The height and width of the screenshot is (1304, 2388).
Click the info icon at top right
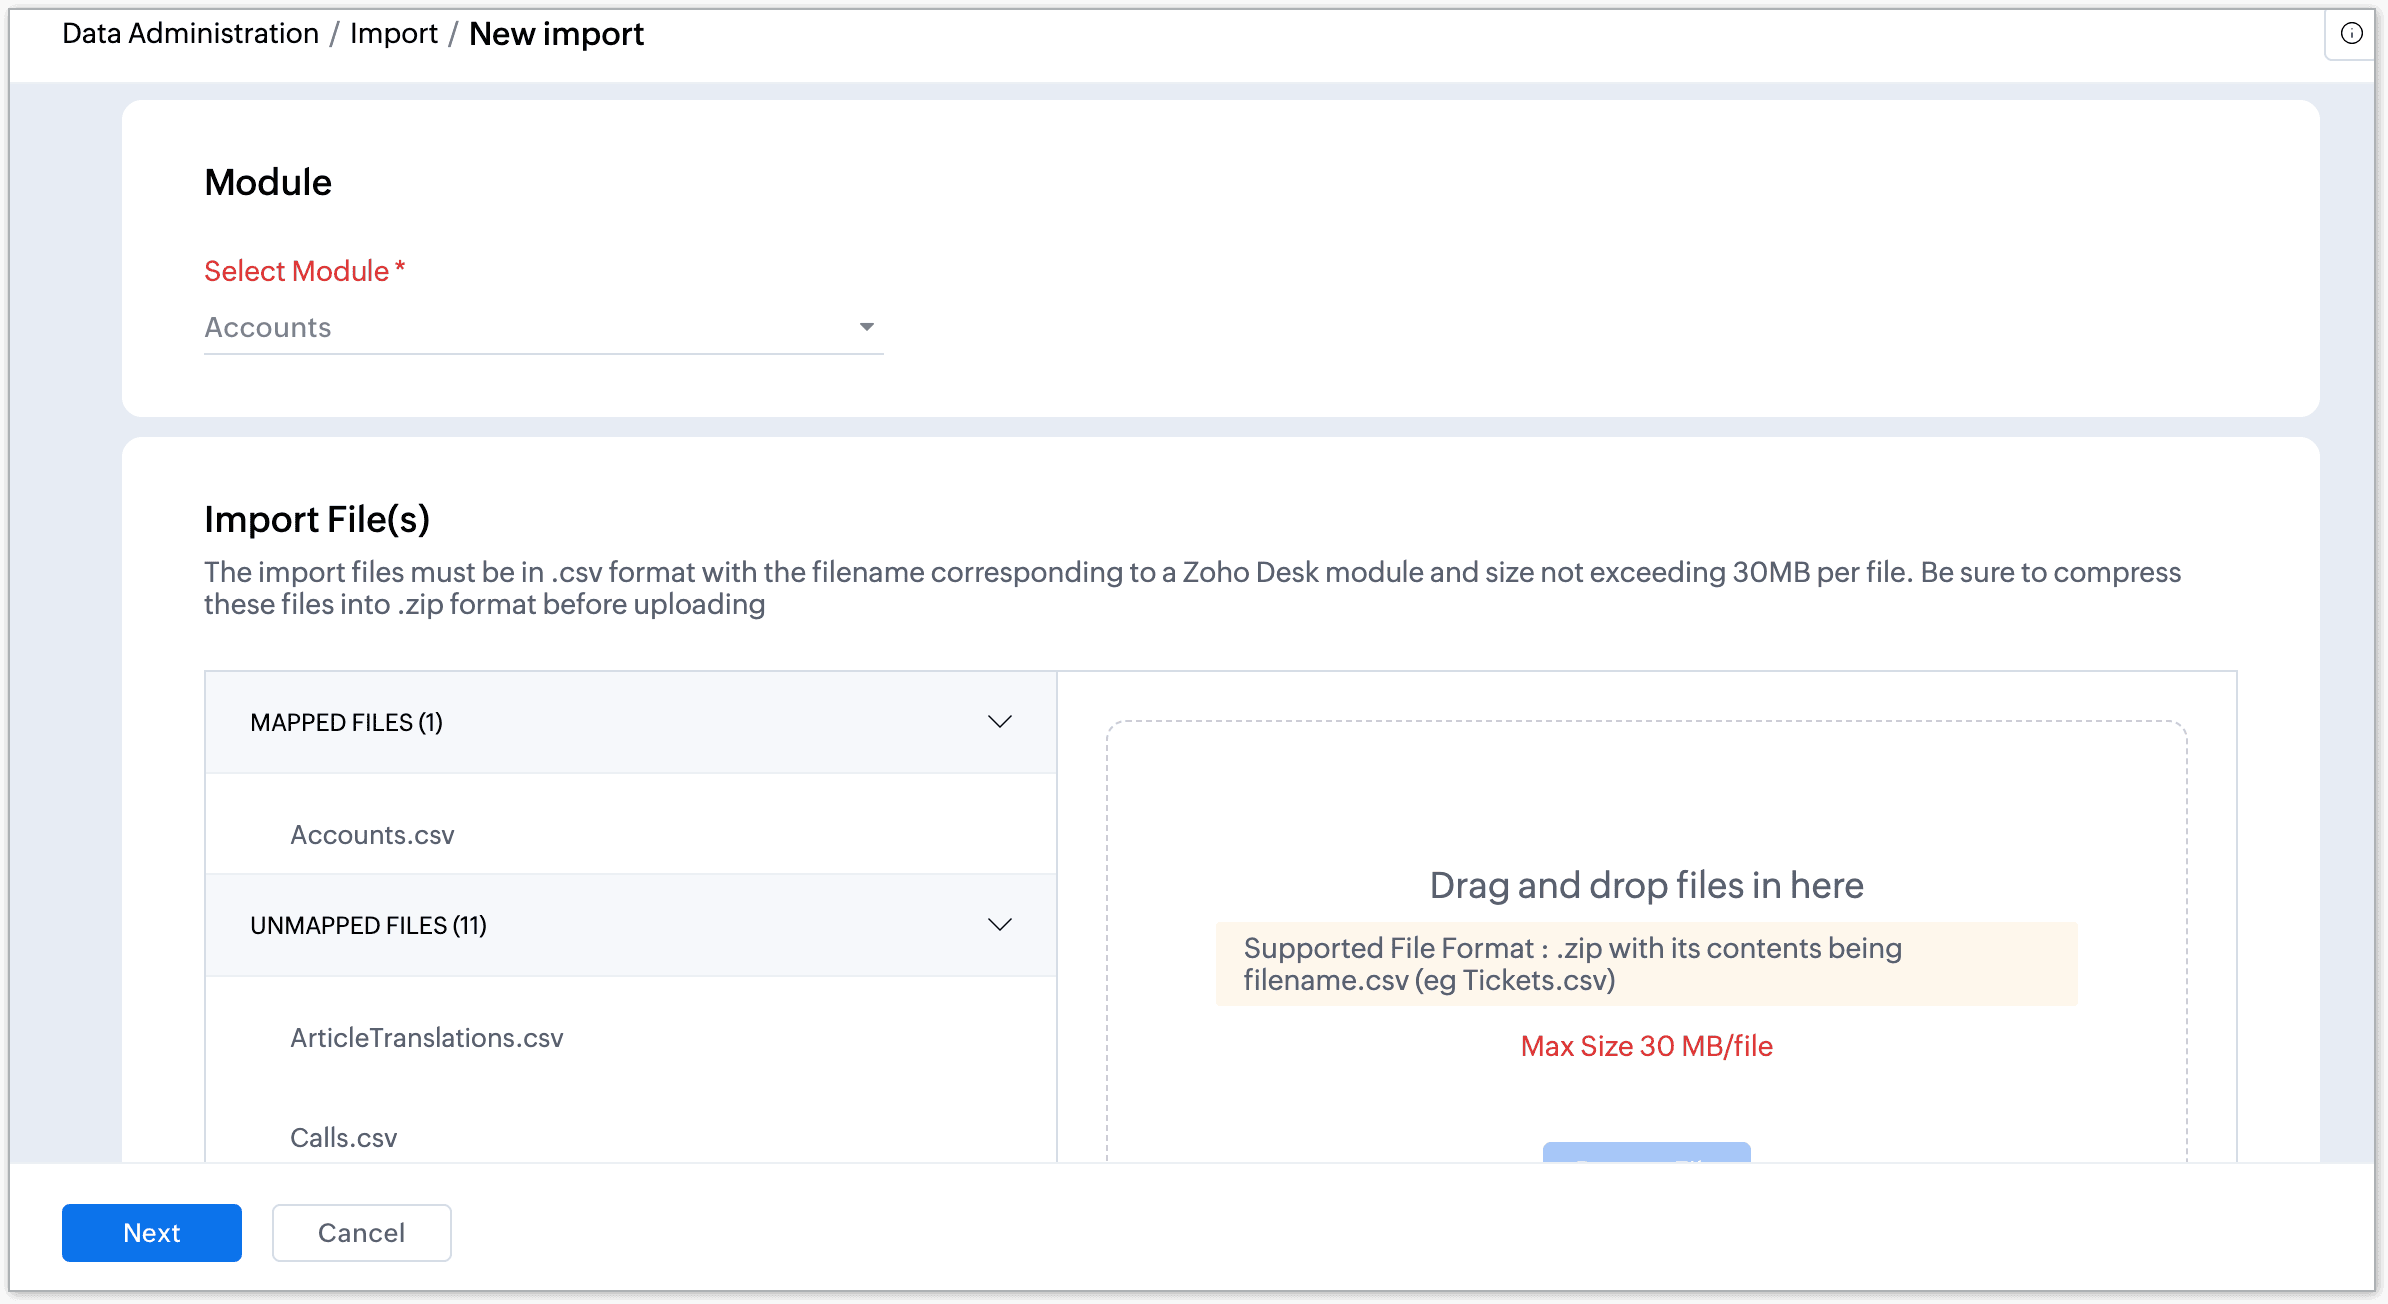pos(2351,34)
